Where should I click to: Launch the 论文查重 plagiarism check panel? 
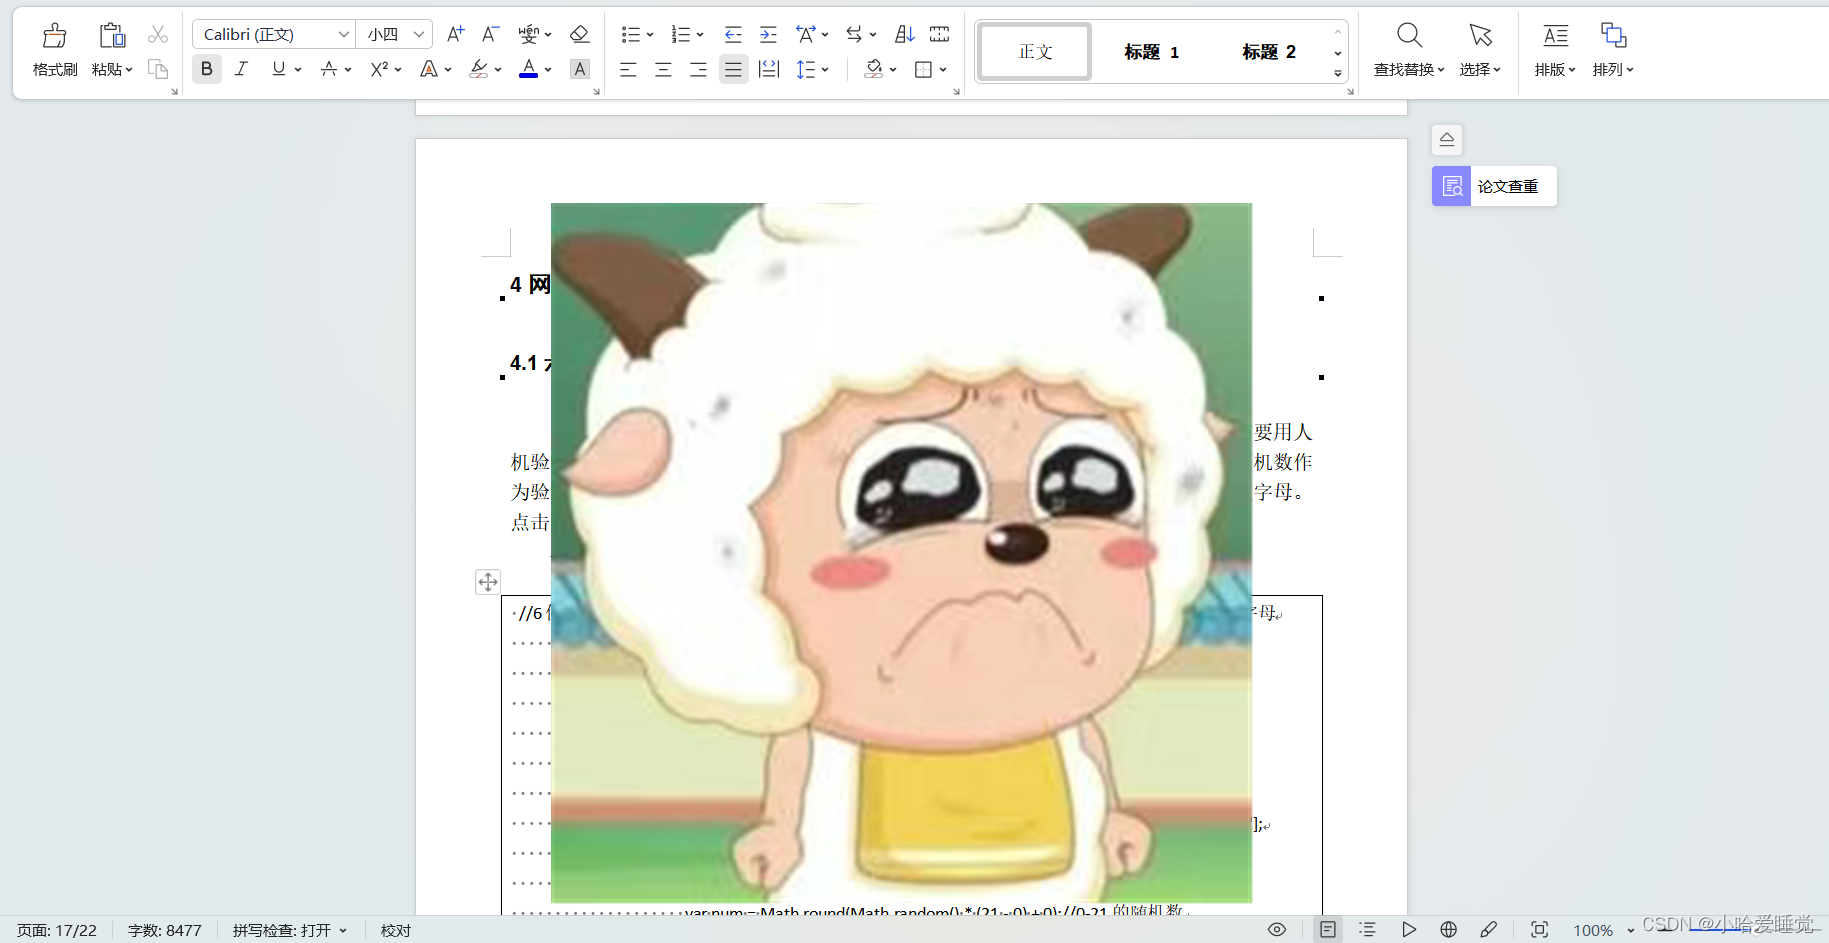1492,186
